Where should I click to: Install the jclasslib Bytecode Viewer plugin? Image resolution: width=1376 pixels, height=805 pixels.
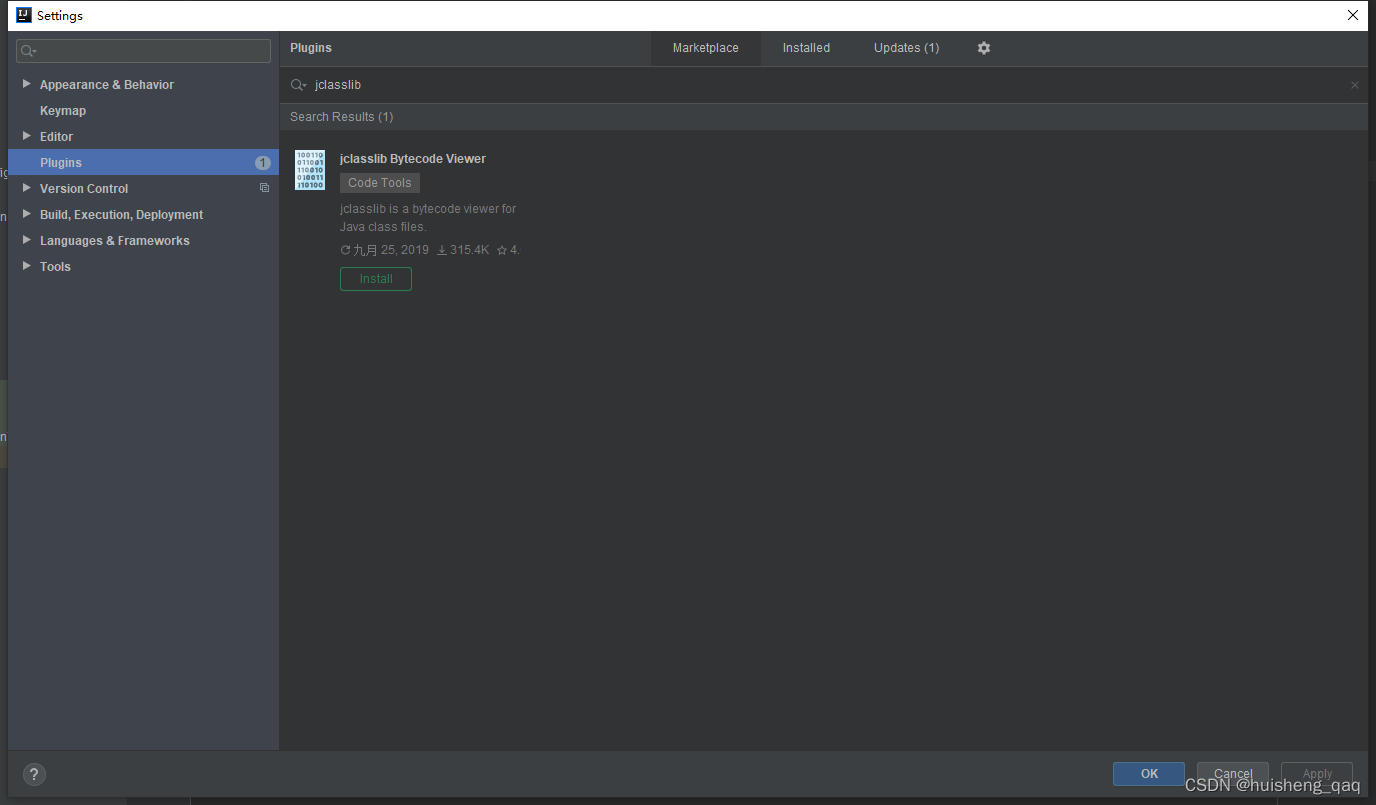pos(376,279)
